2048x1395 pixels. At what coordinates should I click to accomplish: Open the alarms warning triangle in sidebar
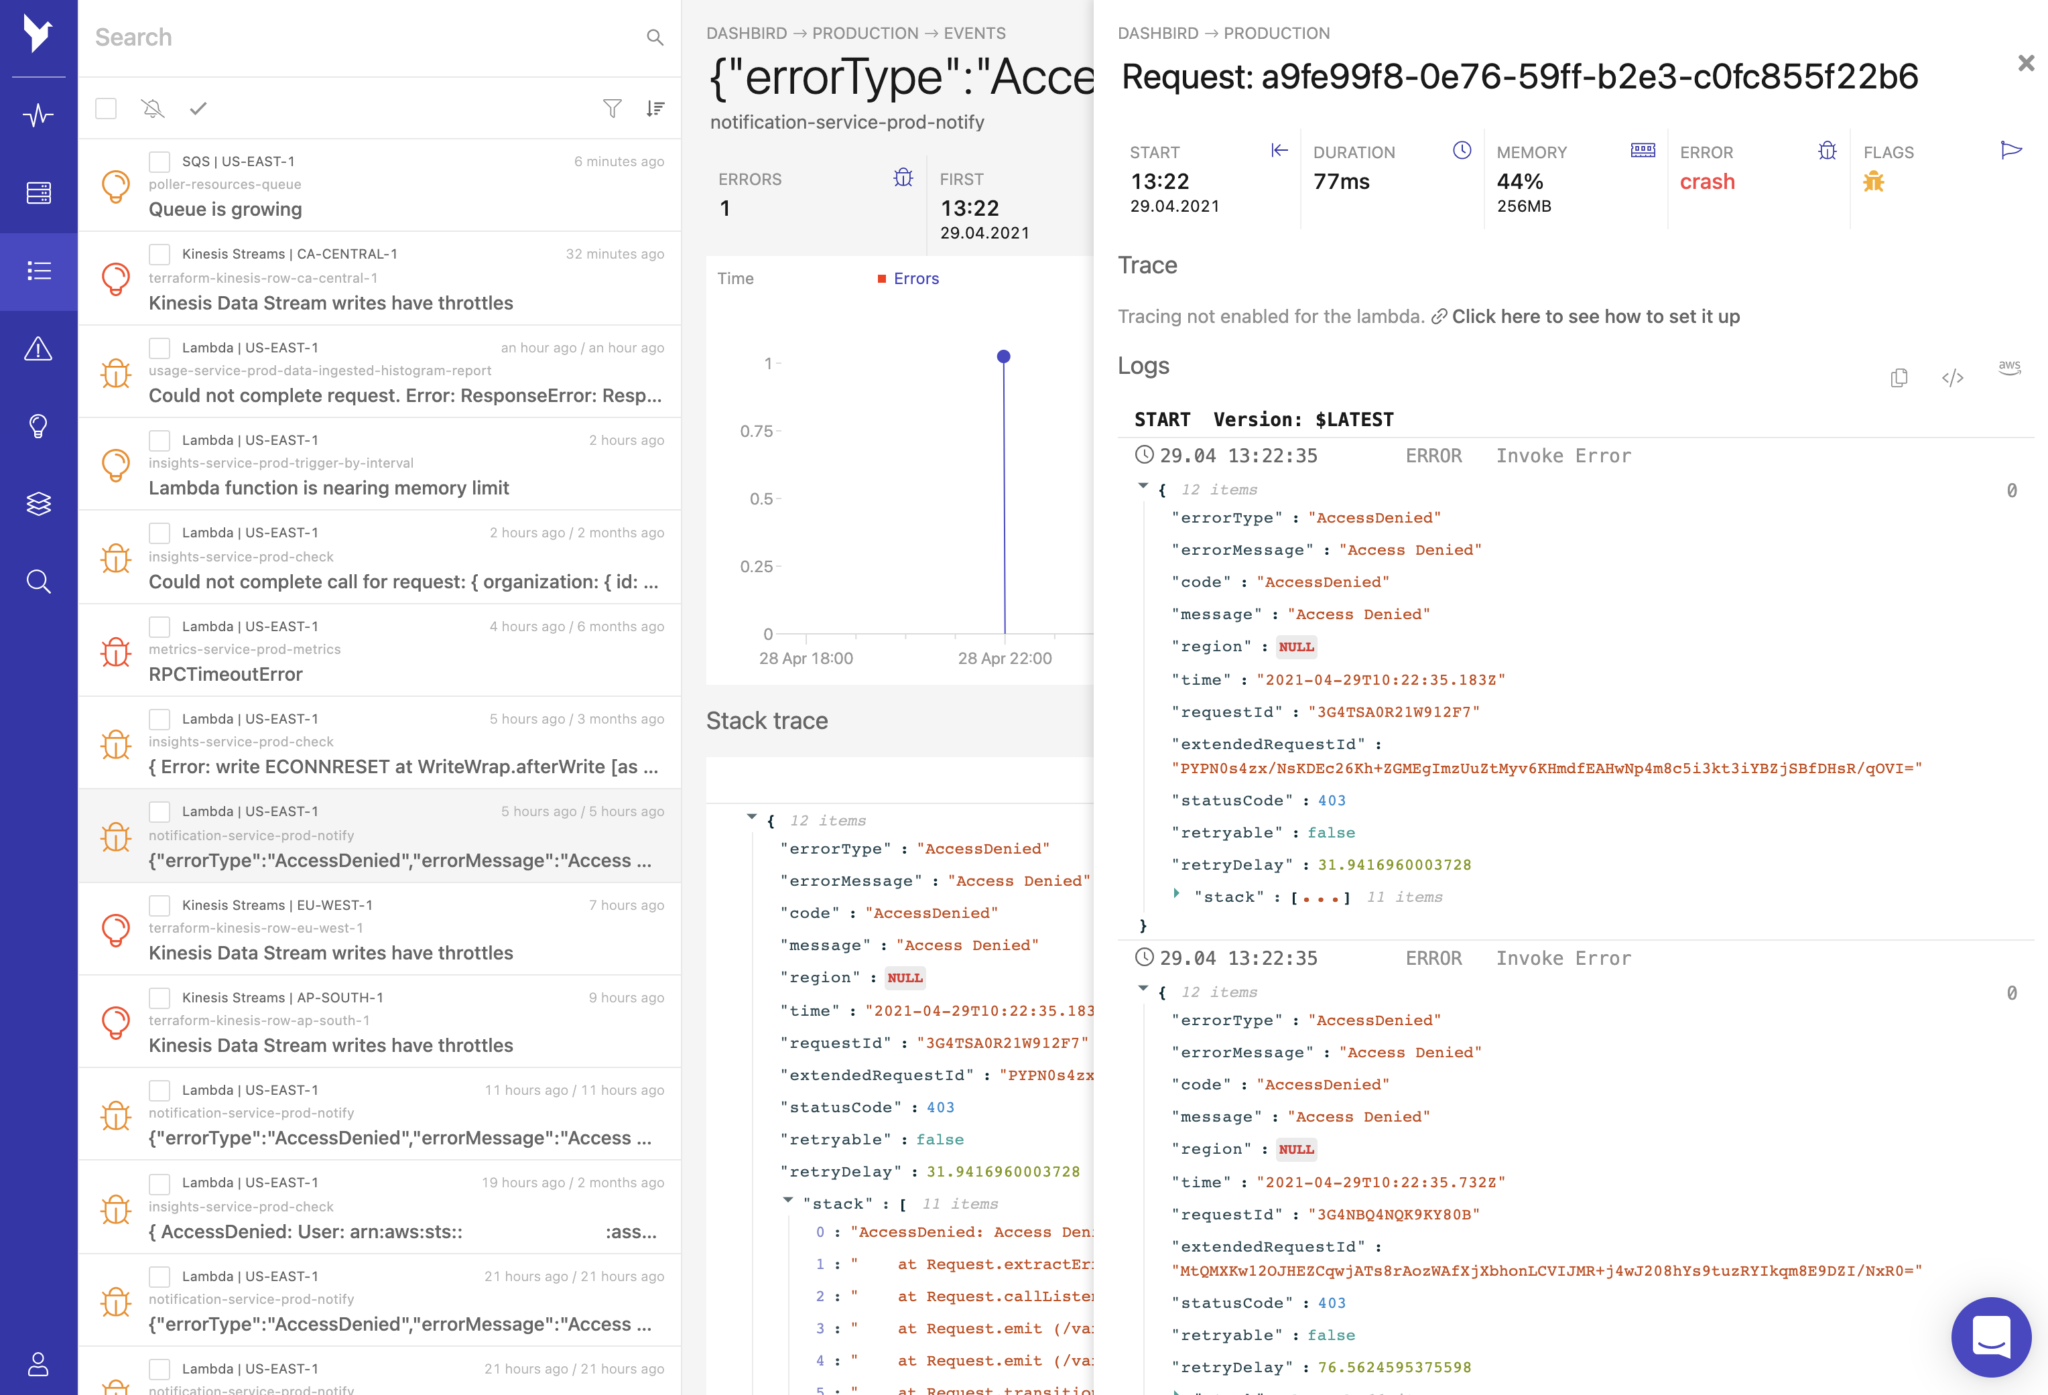click(38, 350)
